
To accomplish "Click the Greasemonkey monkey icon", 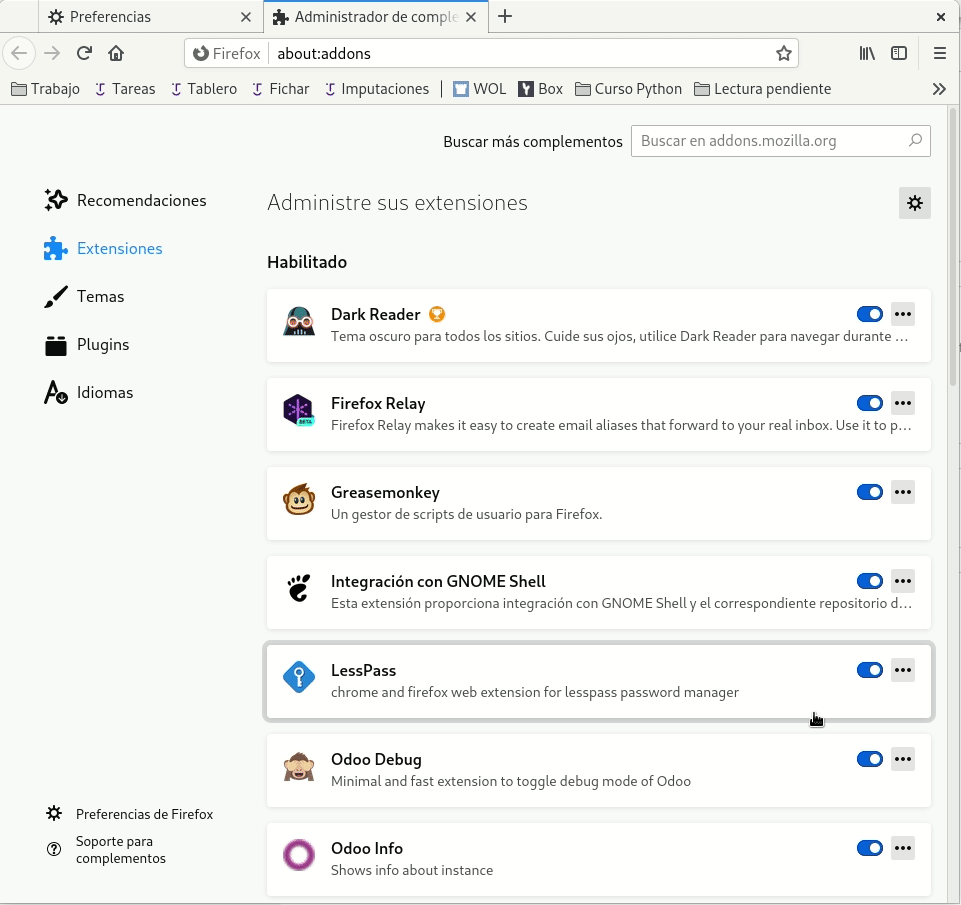I will pyautogui.click(x=298, y=499).
